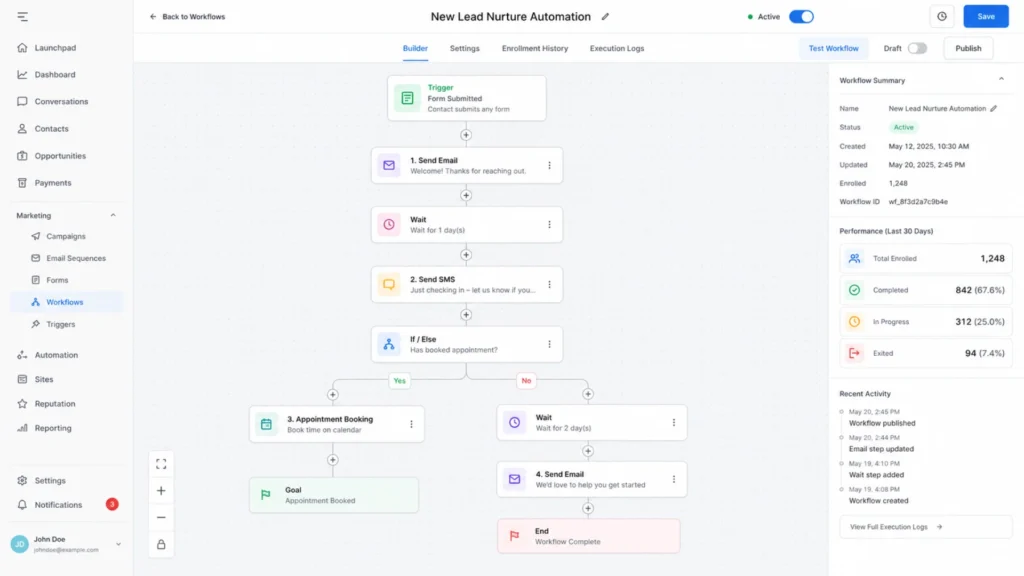The width and height of the screenshot is (1024, 576).
Task: Click the Publish button
Action: (968, 48)
